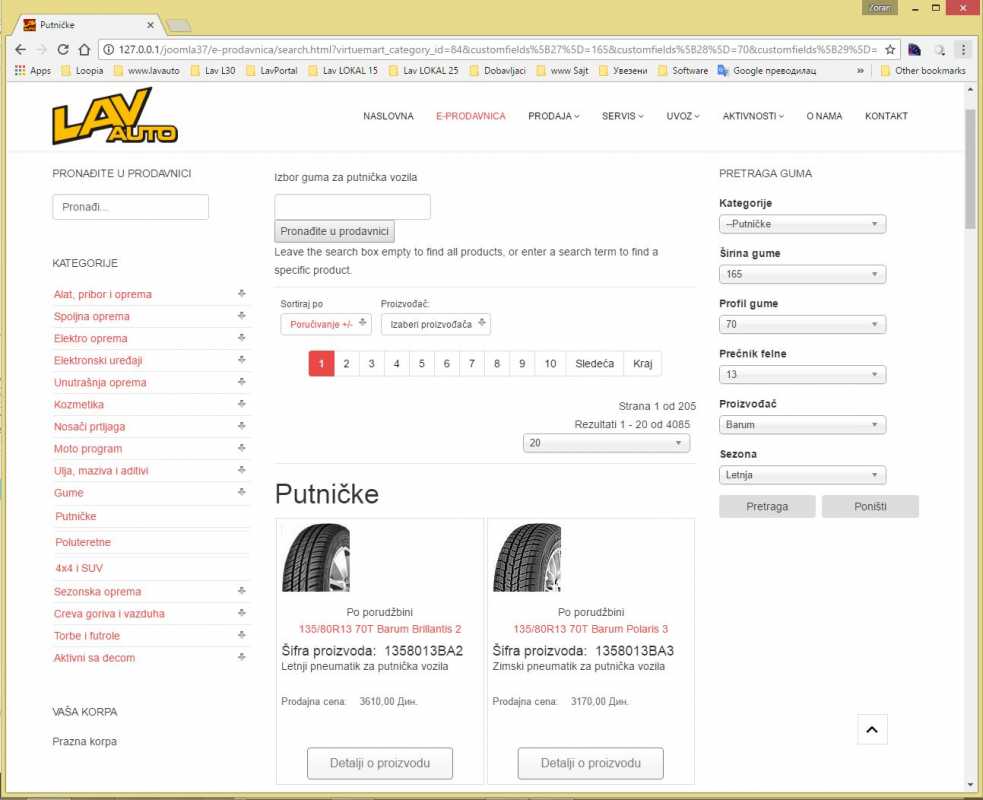Open the Izaberi proizvođača dropdown
This screenshot has height=800, width=983.
click(436, 324)
